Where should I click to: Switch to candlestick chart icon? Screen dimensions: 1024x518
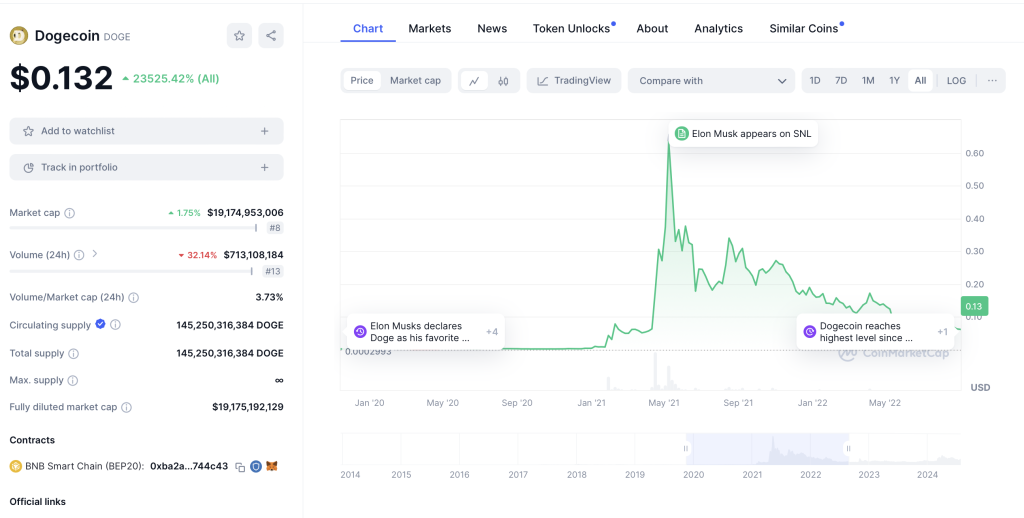pyautogui.click(x=503, y=81)
